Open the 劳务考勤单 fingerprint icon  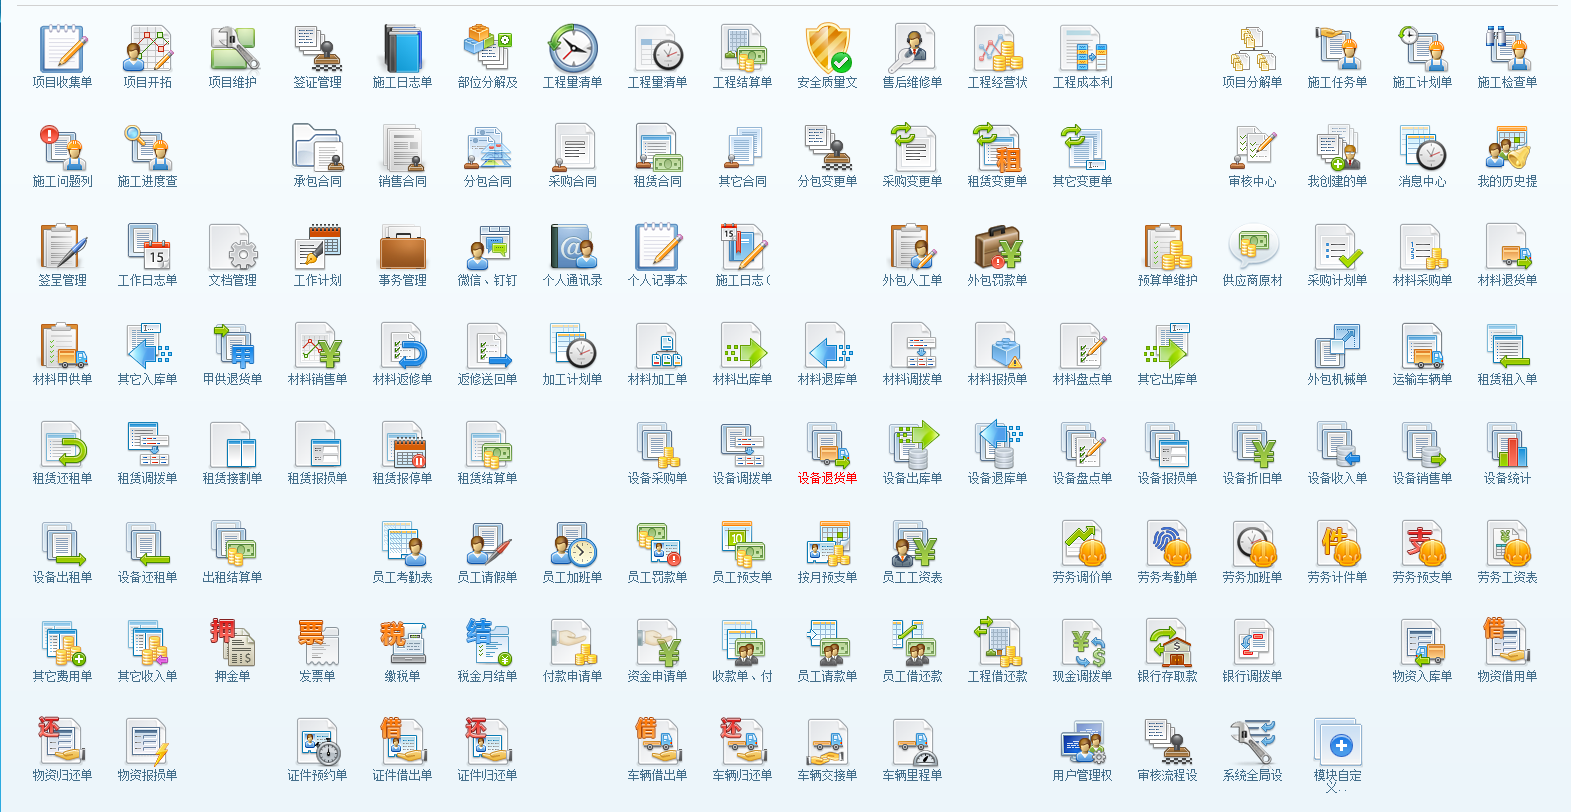click(x=1167, y=544)
